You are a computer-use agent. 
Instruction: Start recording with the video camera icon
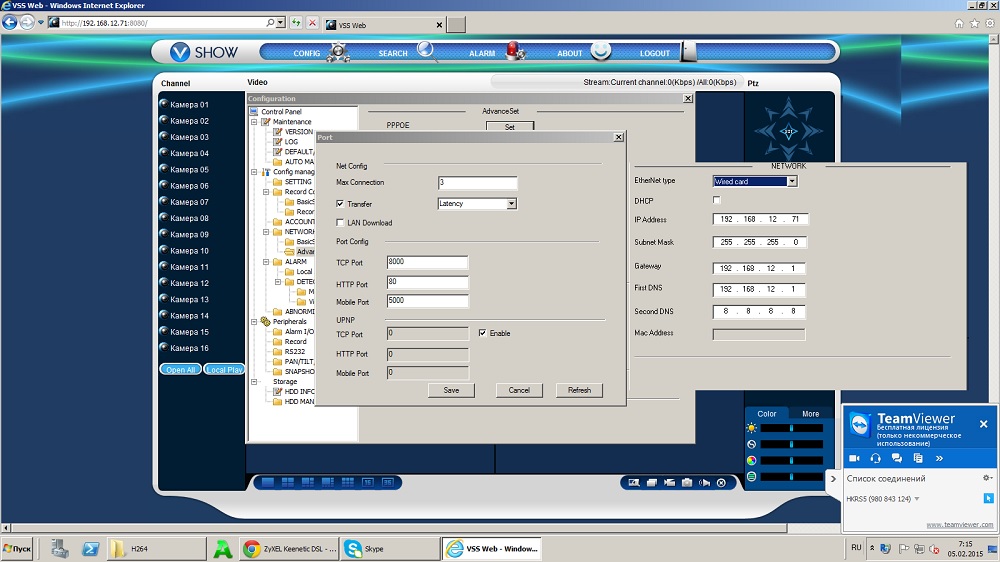(669, 483)
